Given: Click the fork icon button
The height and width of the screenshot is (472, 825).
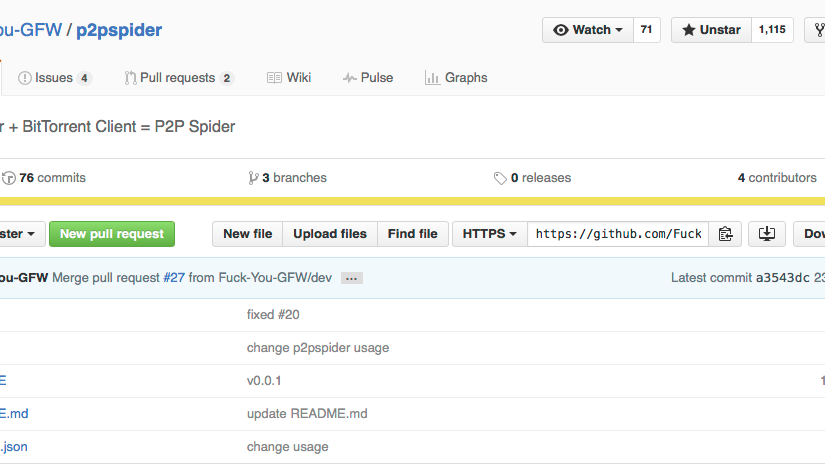Looking at the screenshot, I should click(817, 30).
